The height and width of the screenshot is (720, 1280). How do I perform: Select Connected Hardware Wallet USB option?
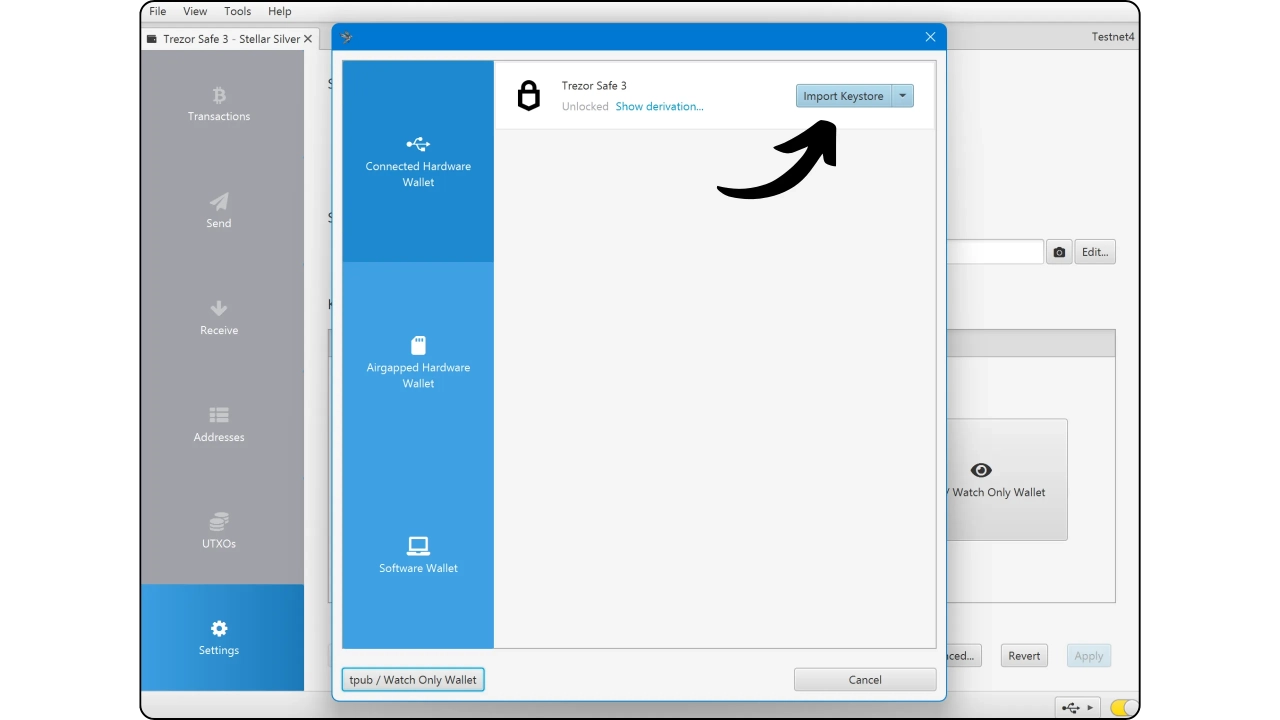(418, 161)
